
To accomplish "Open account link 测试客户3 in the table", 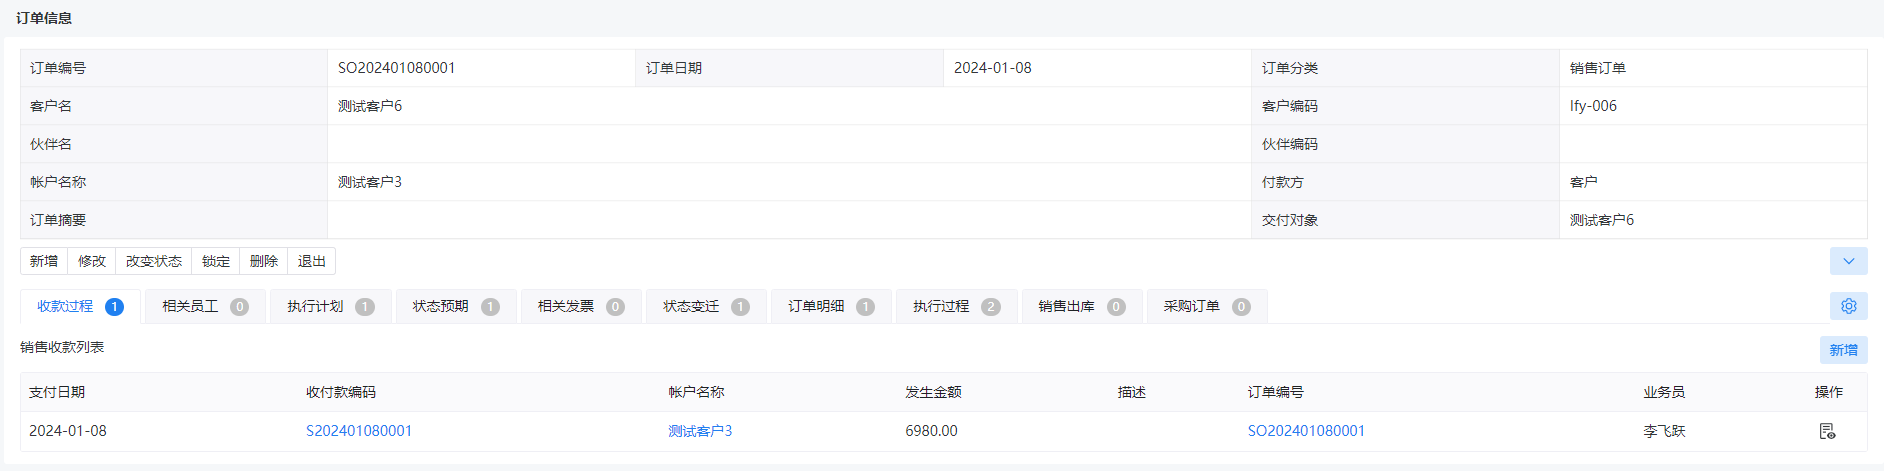I will (700, 431).
